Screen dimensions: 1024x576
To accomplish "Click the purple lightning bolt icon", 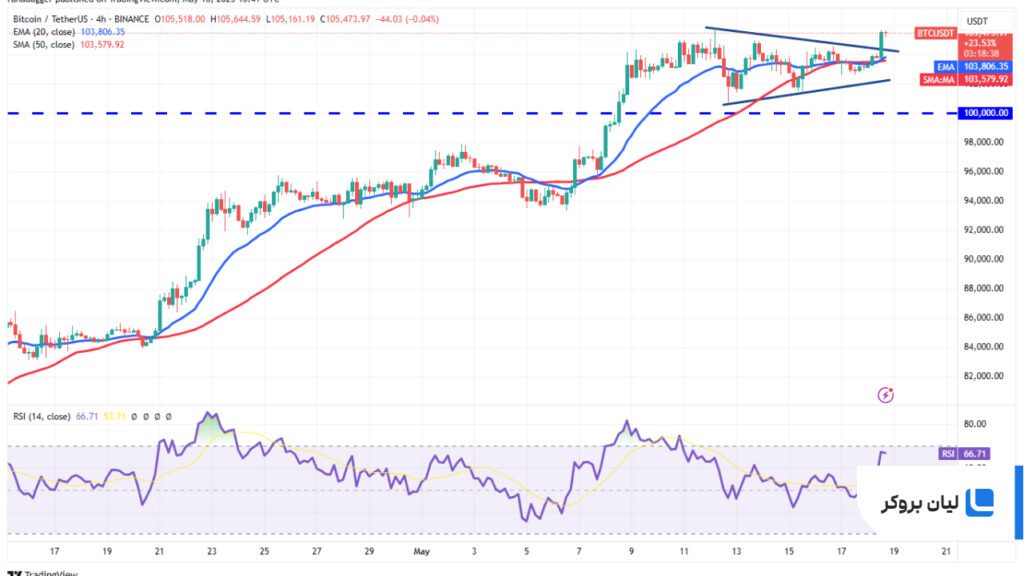I will coord(885,394).
